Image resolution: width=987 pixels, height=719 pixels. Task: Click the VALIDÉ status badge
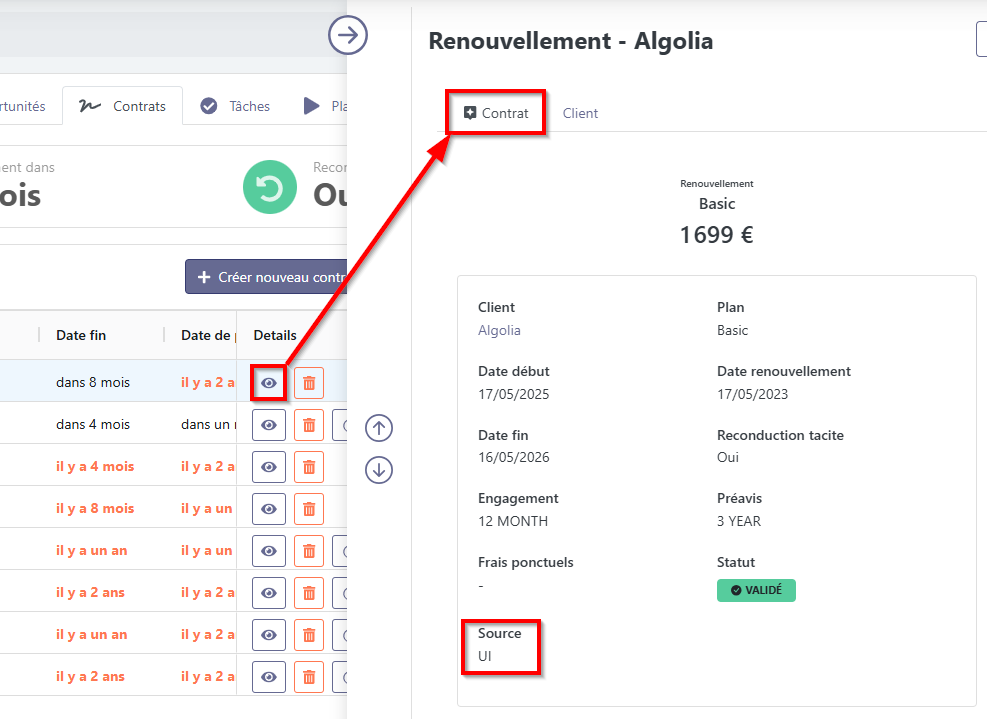click(756, 590)
